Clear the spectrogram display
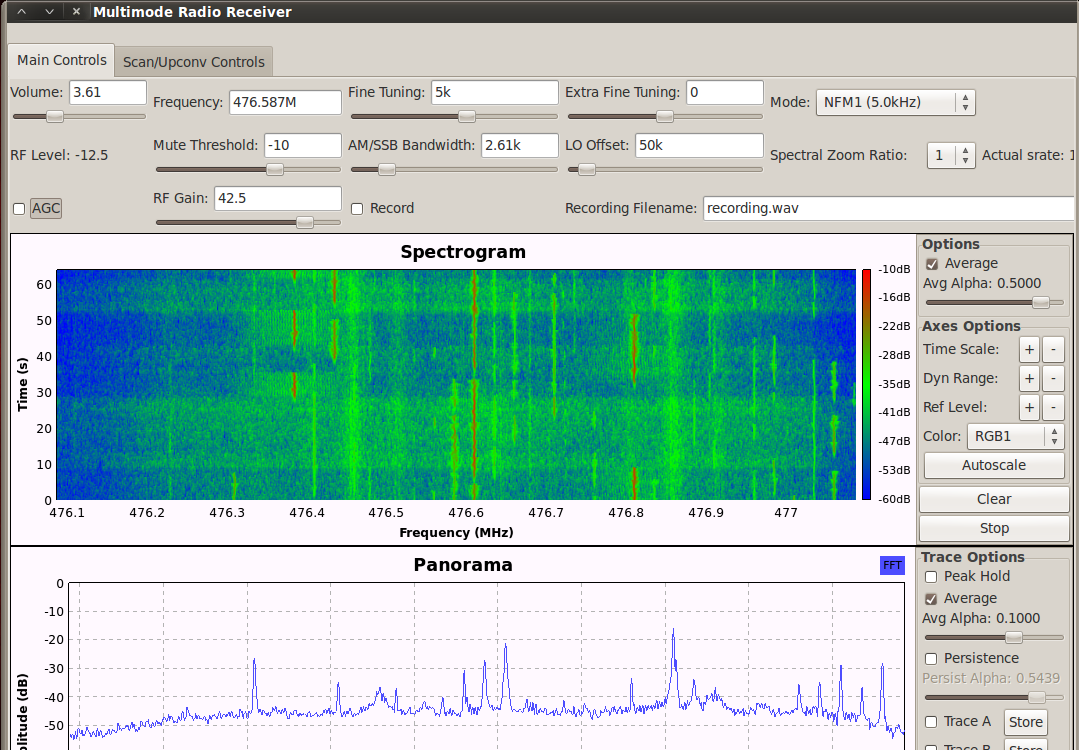Screen dimensions: 1079x750 tap(993, 499)
